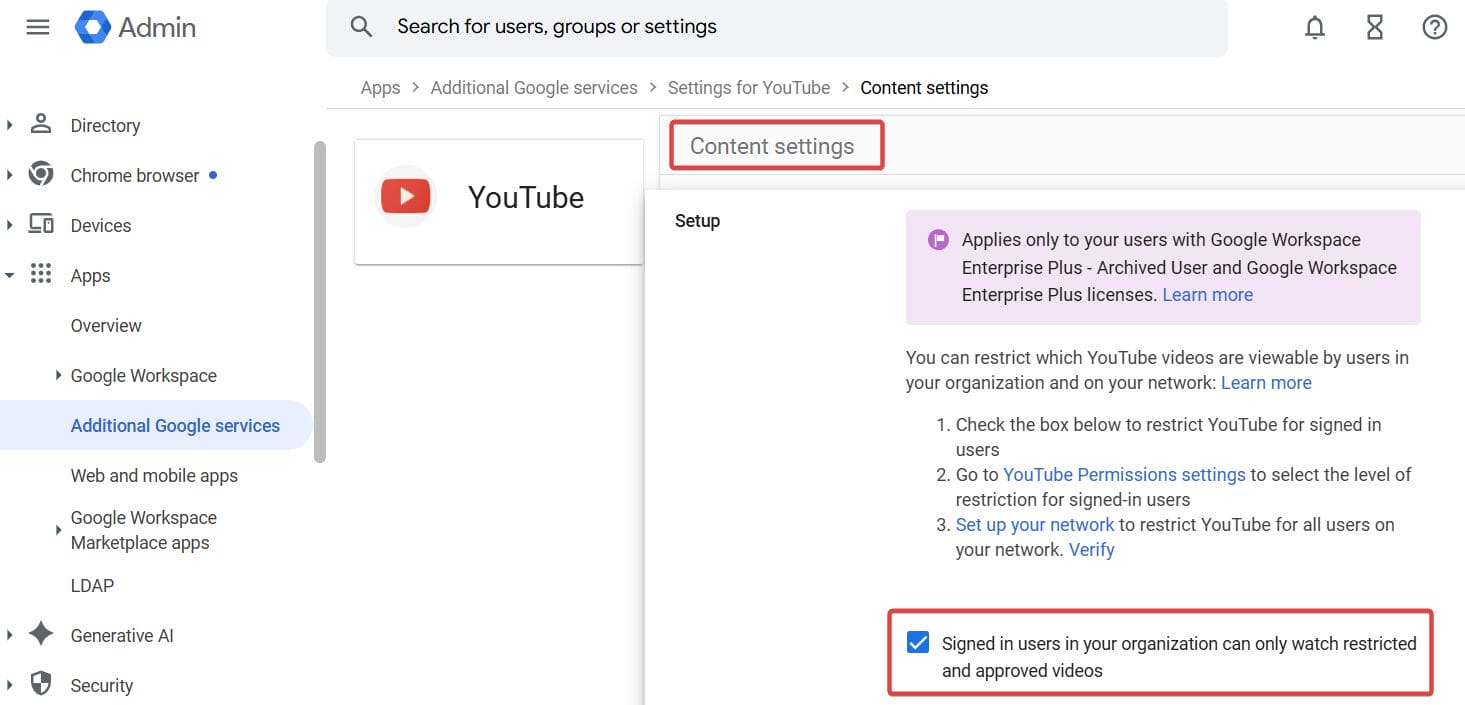Uncheck restricted and approved videos checkbox
The height and width of the screenshot is (705, 1465).
pos(918,643)
